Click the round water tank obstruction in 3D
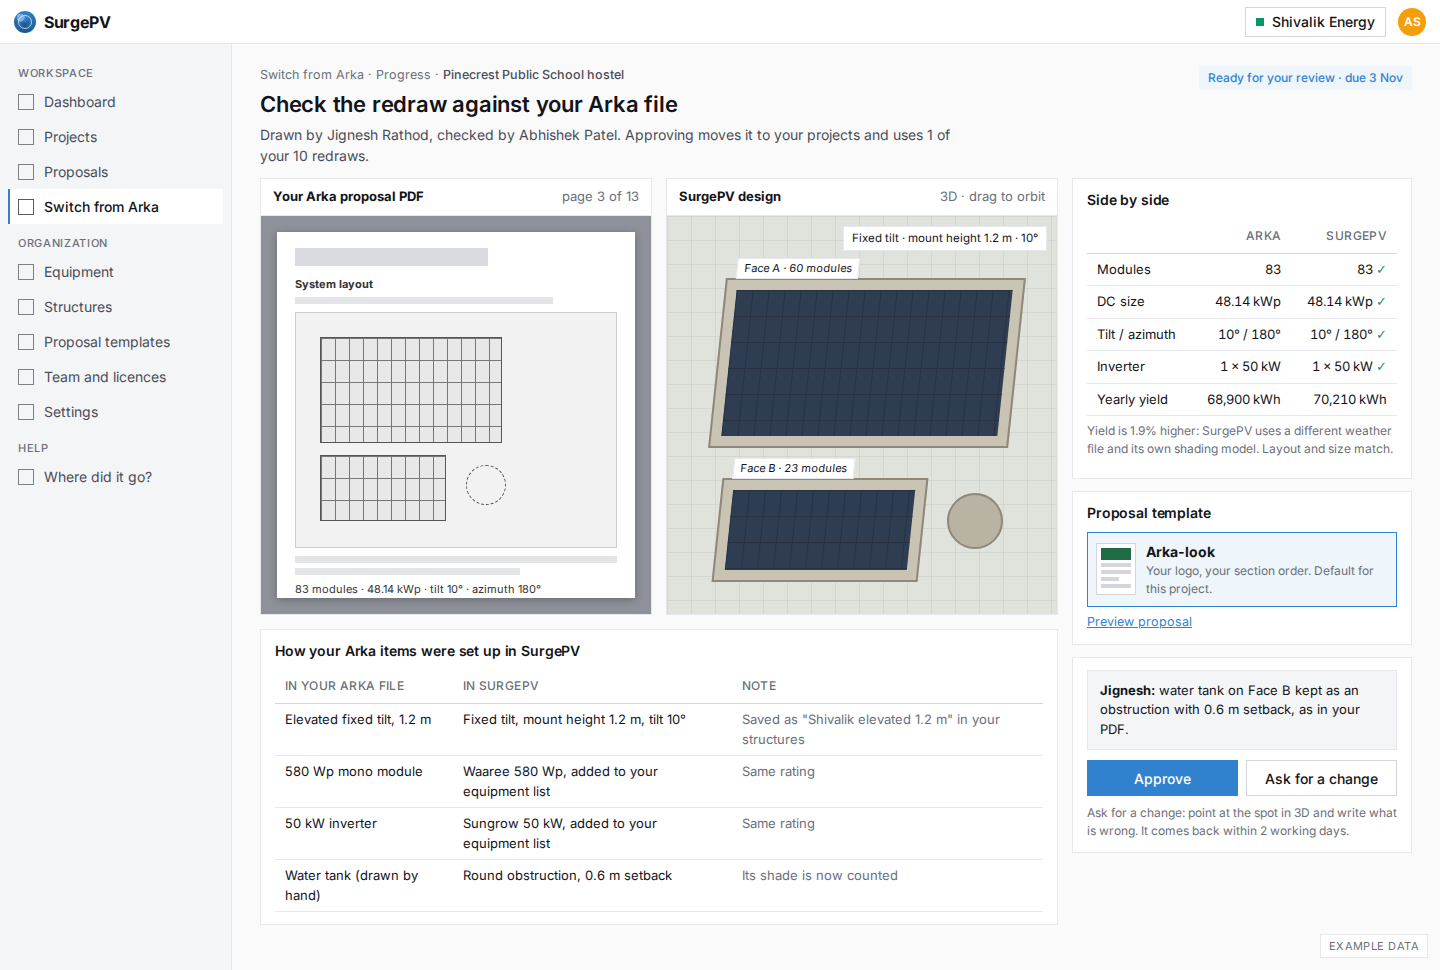Image resolution: width=1440 pixels, height=970 pixels. (x=975, y=521)
